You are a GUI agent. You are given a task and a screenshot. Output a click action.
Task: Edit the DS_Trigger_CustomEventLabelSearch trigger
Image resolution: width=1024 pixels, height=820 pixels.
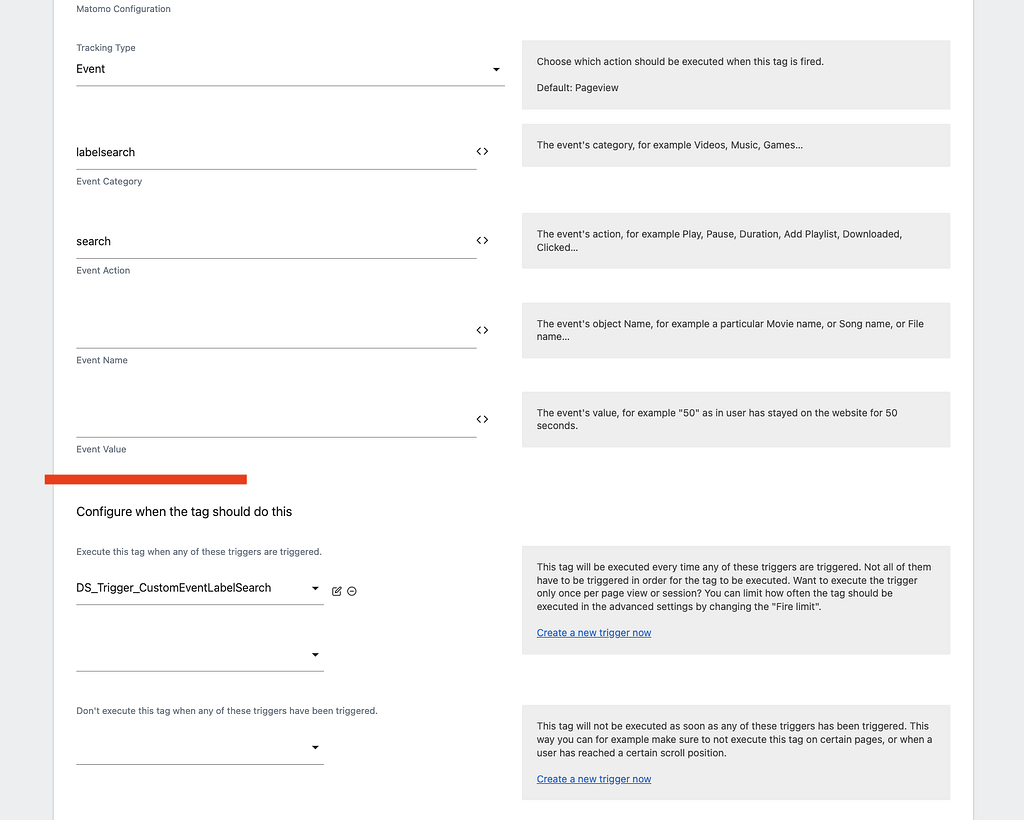337,591
